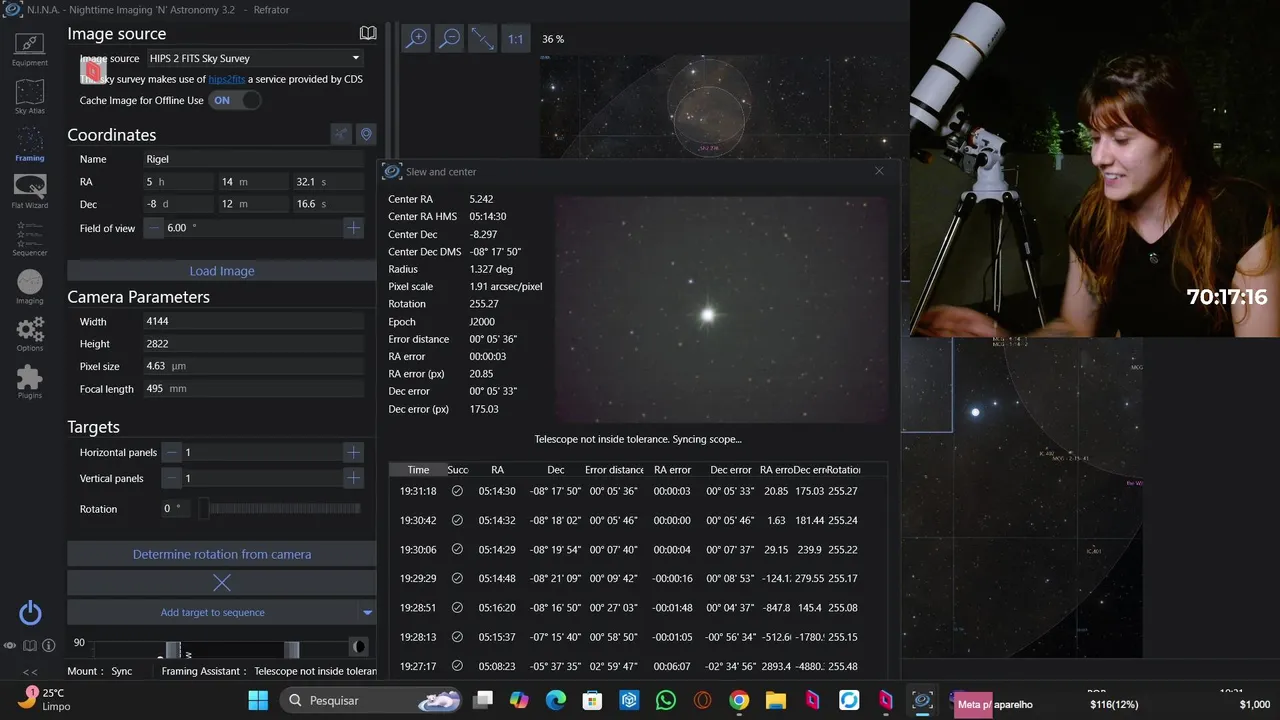
Task: Open the Sky Atlas tab
Action: [x=30, y=98]
